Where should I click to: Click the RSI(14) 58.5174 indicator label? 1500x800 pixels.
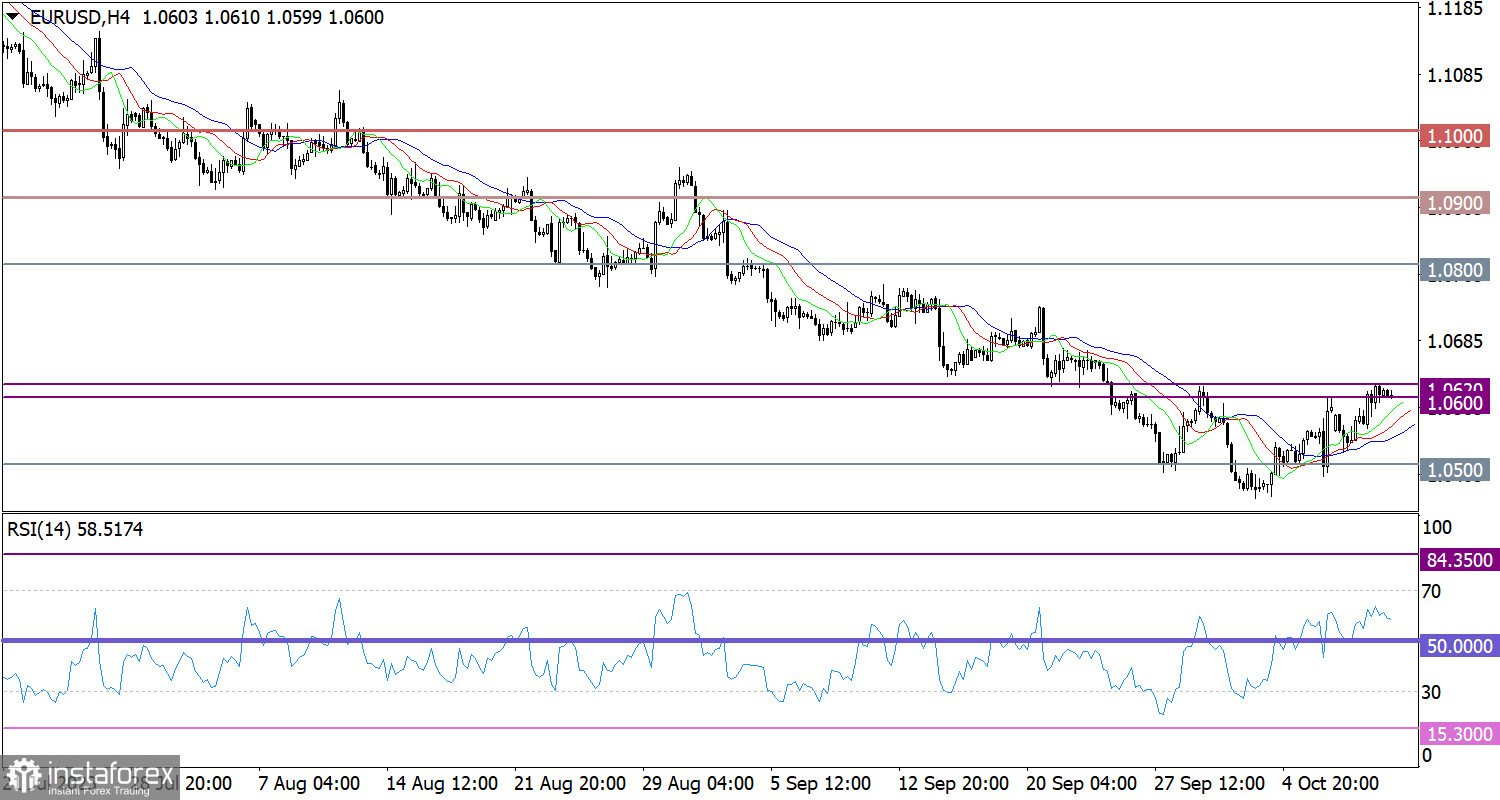pyautogui.click(x=75, y=530)
